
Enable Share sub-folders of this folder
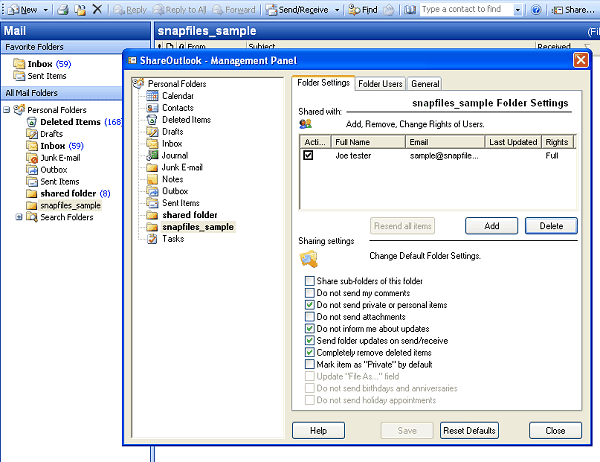point(310,281)
